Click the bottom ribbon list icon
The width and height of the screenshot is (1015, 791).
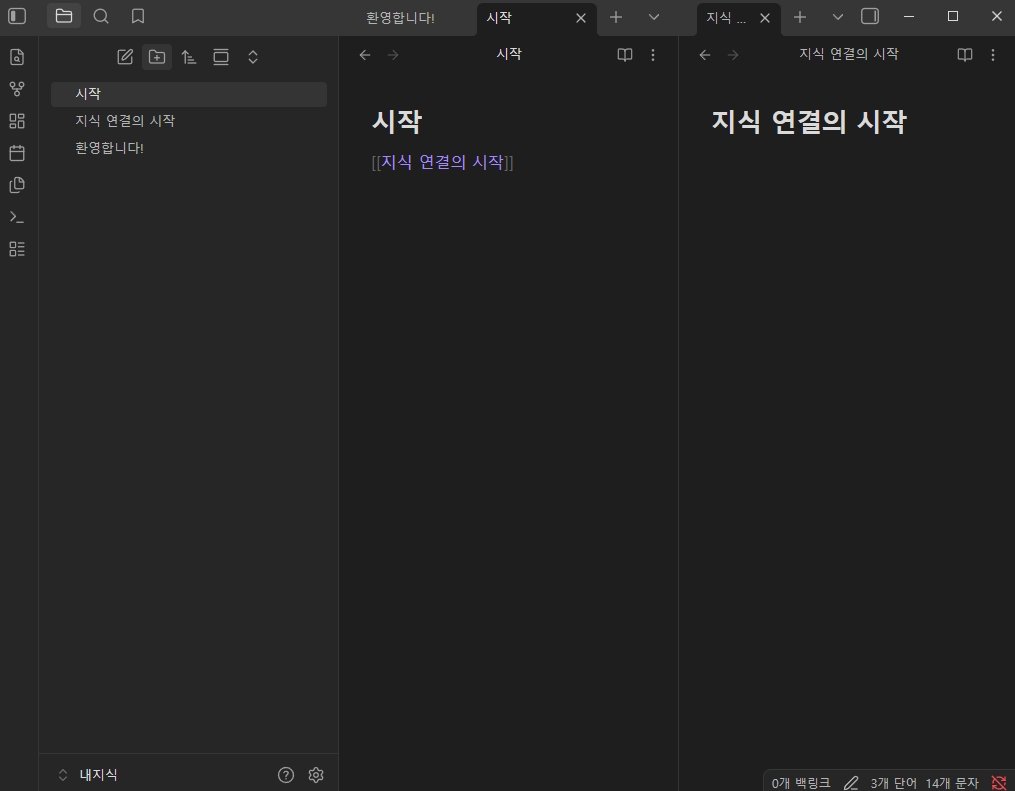click(x=17, y=249)
